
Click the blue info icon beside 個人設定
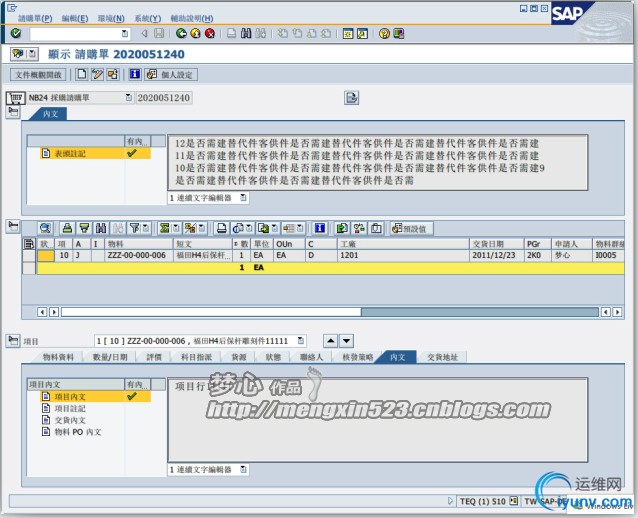[x=135, y=74]
